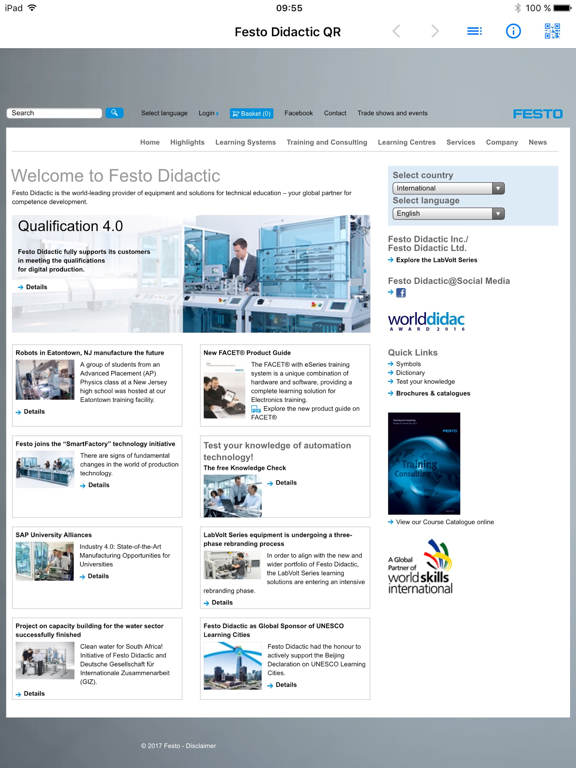Click the 'Welcome to Festo Didactic' heading
576x768 pixels.
point(116,176)
